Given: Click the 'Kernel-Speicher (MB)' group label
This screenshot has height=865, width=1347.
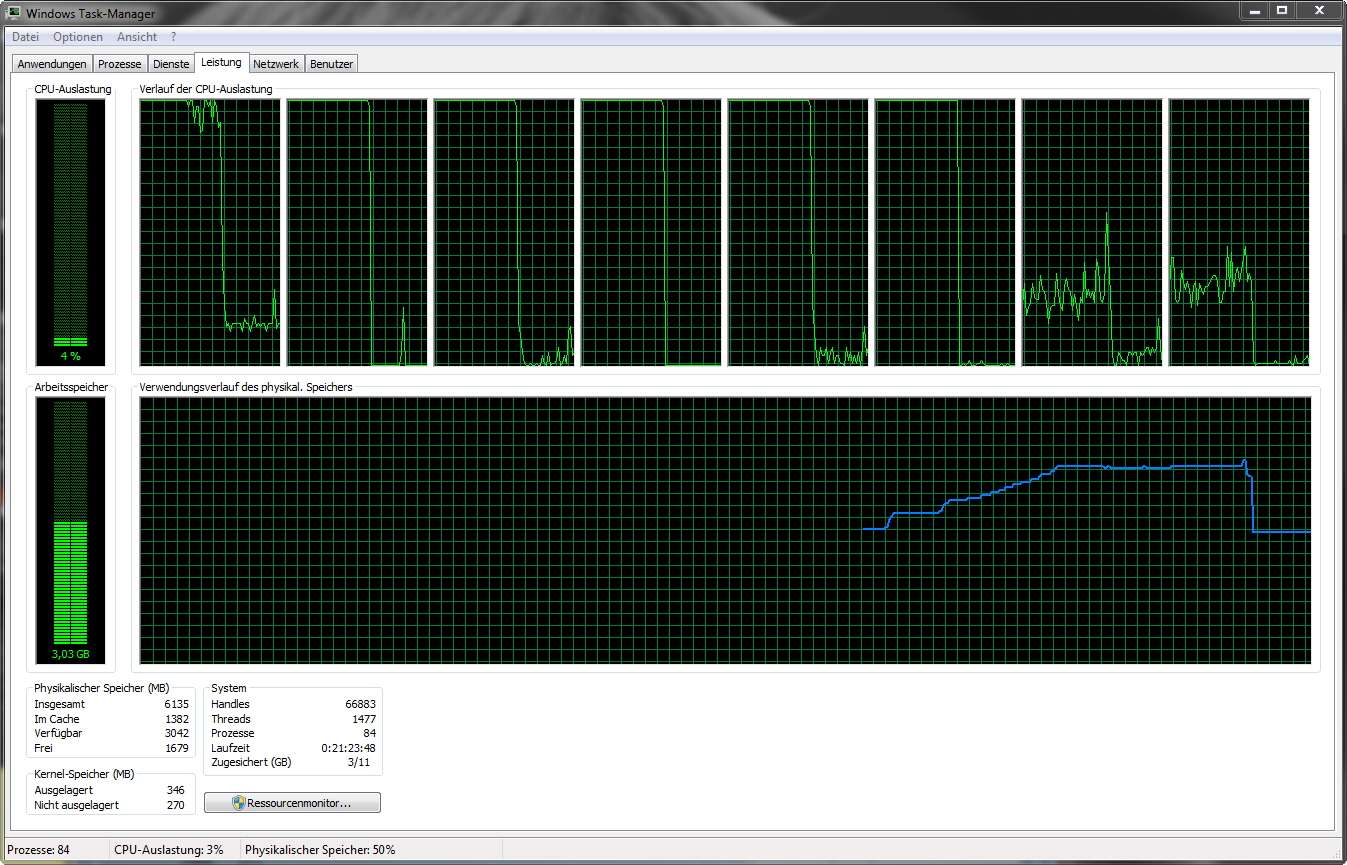Looking at the screenshot, I should pyautogui.click(x=84, y=774).
